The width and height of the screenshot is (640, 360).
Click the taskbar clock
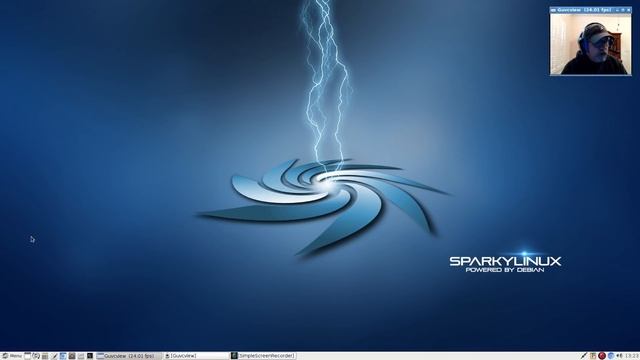[632, 356]
